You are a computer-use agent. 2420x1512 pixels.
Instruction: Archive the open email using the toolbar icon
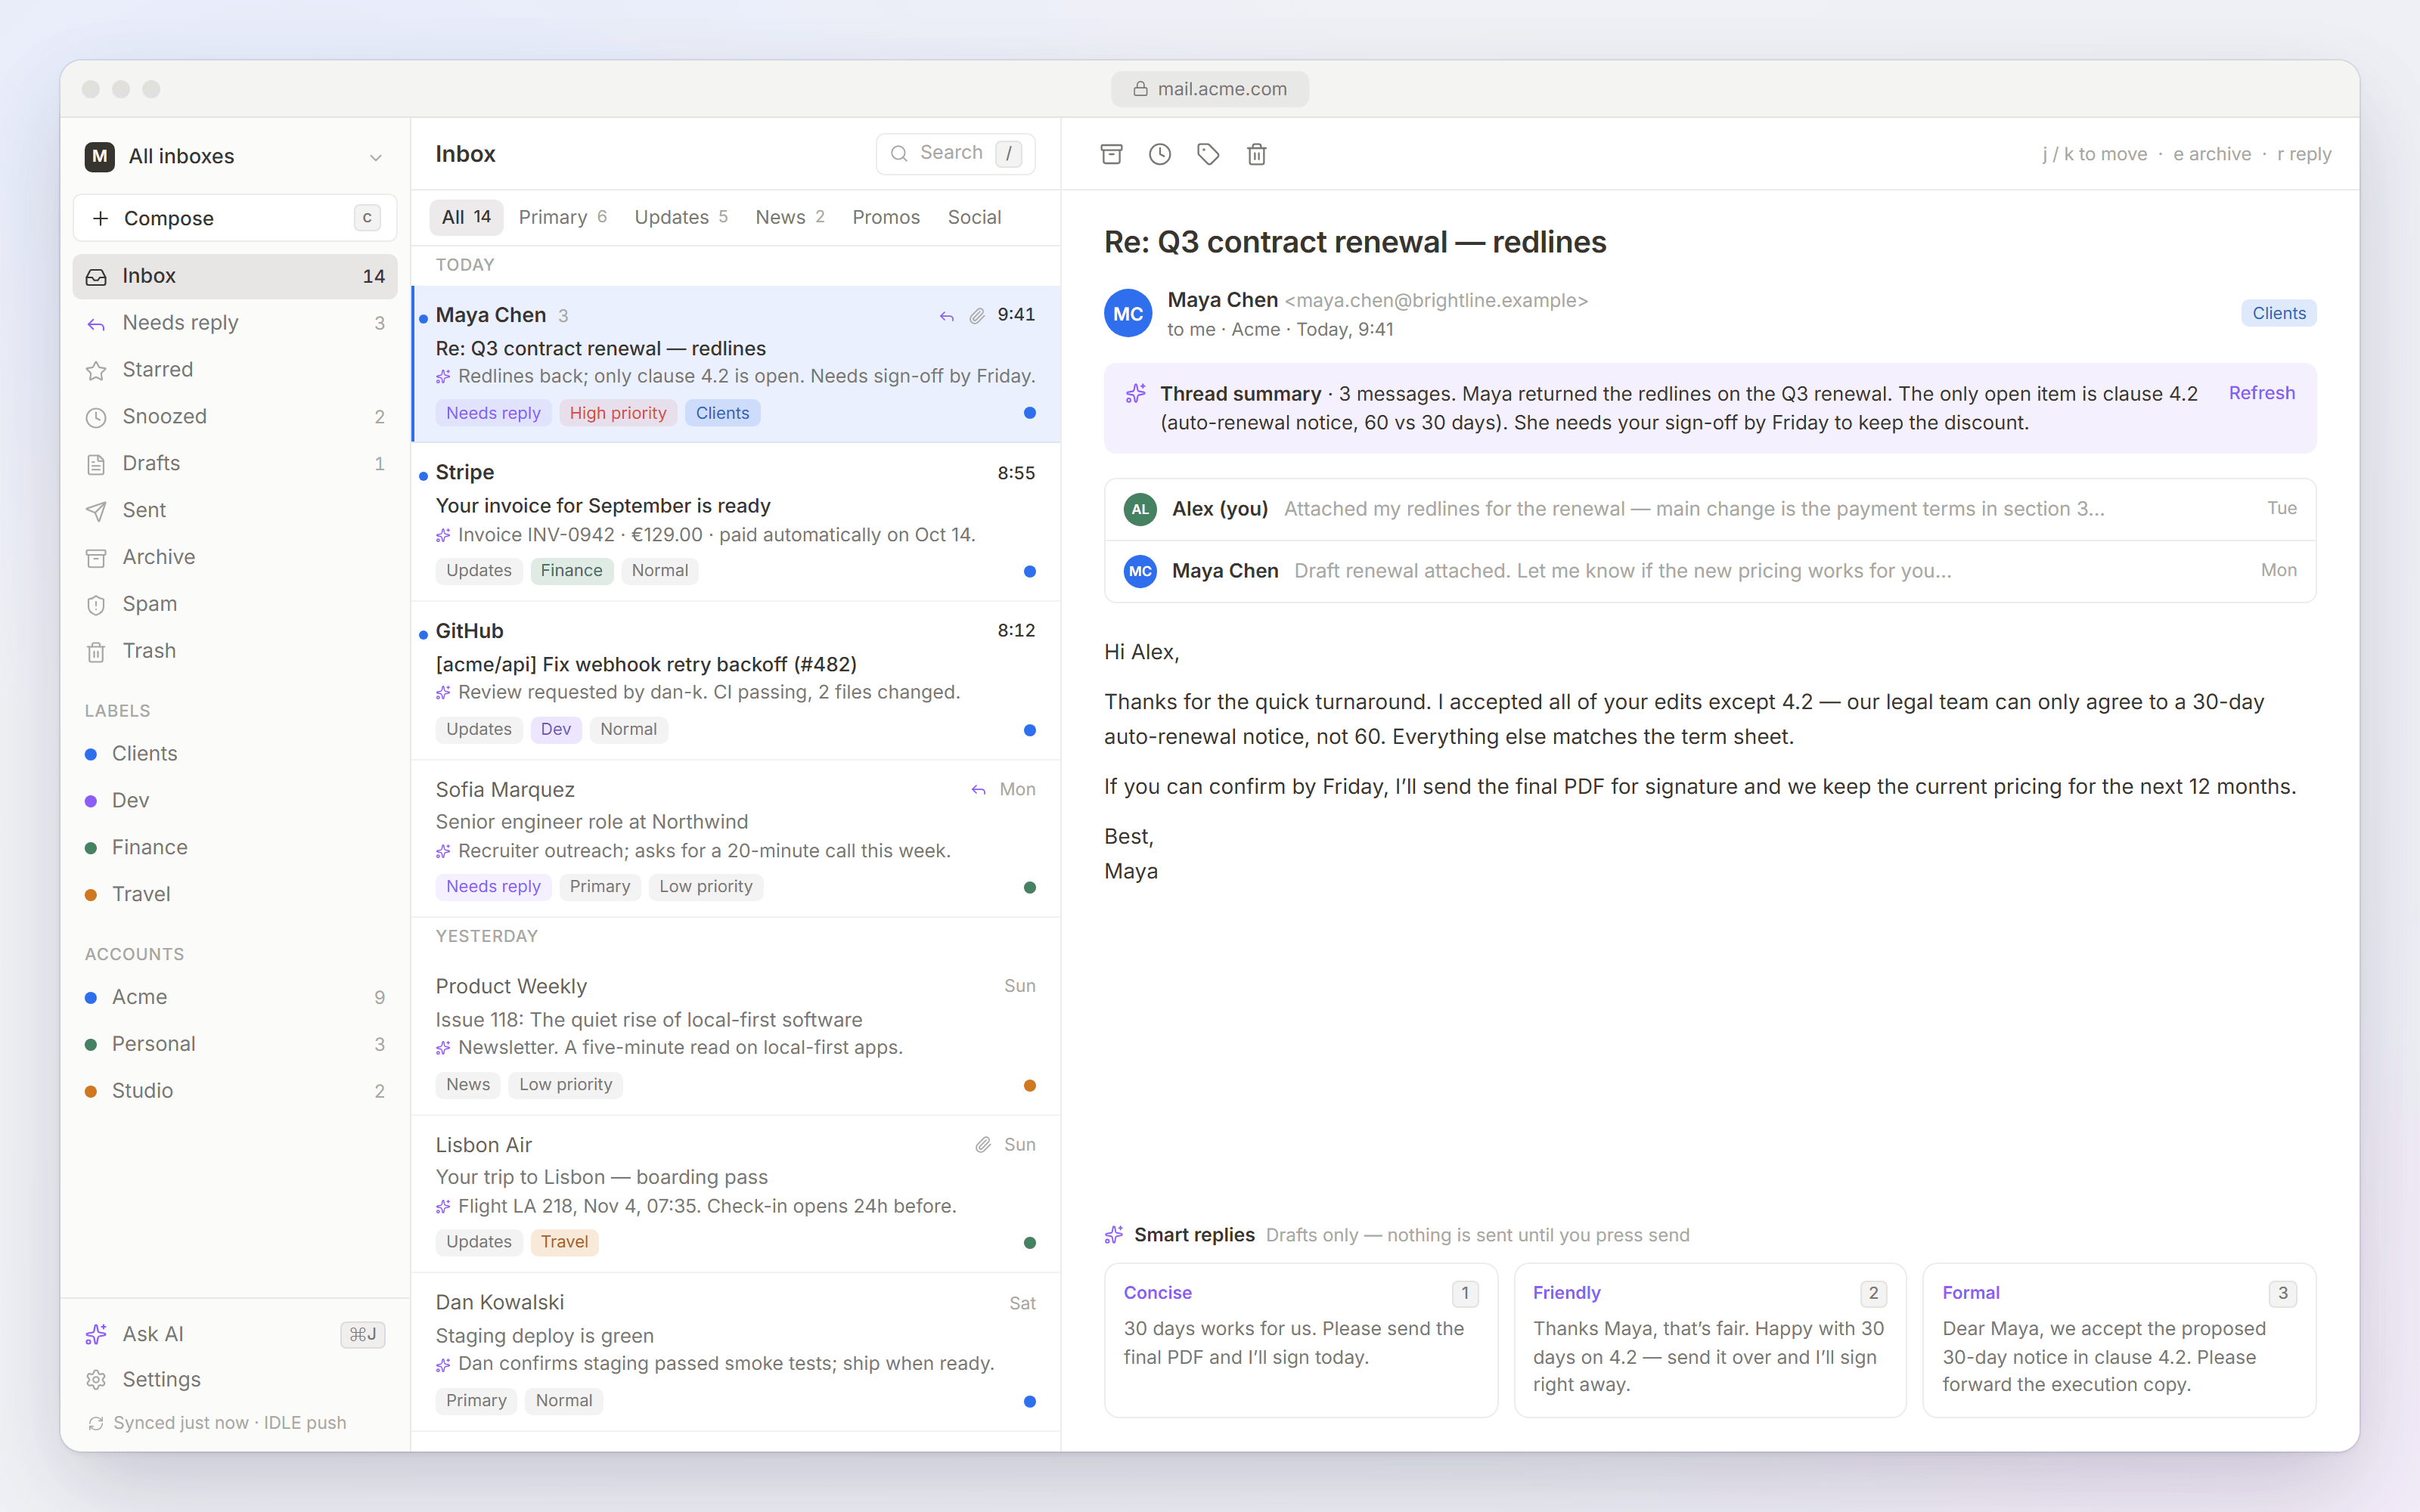1111,154
